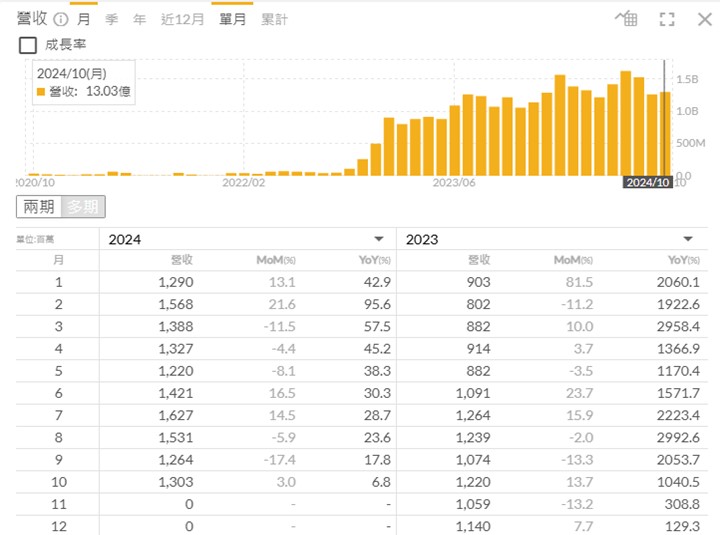Click the 2023 營收 column header
The image size is (720, 535).
click(479, 260)
